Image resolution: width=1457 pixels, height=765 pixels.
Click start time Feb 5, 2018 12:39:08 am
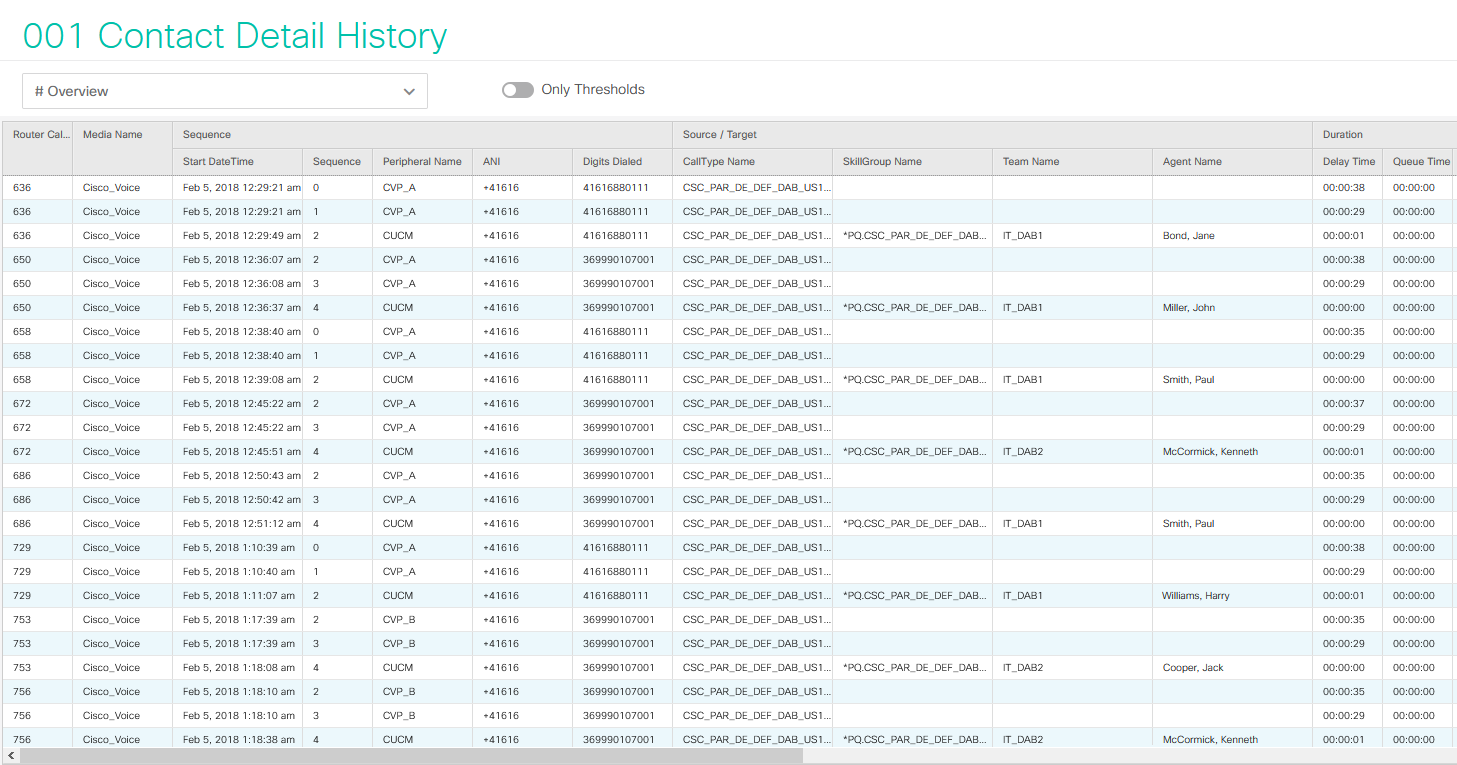pos(241,380)
